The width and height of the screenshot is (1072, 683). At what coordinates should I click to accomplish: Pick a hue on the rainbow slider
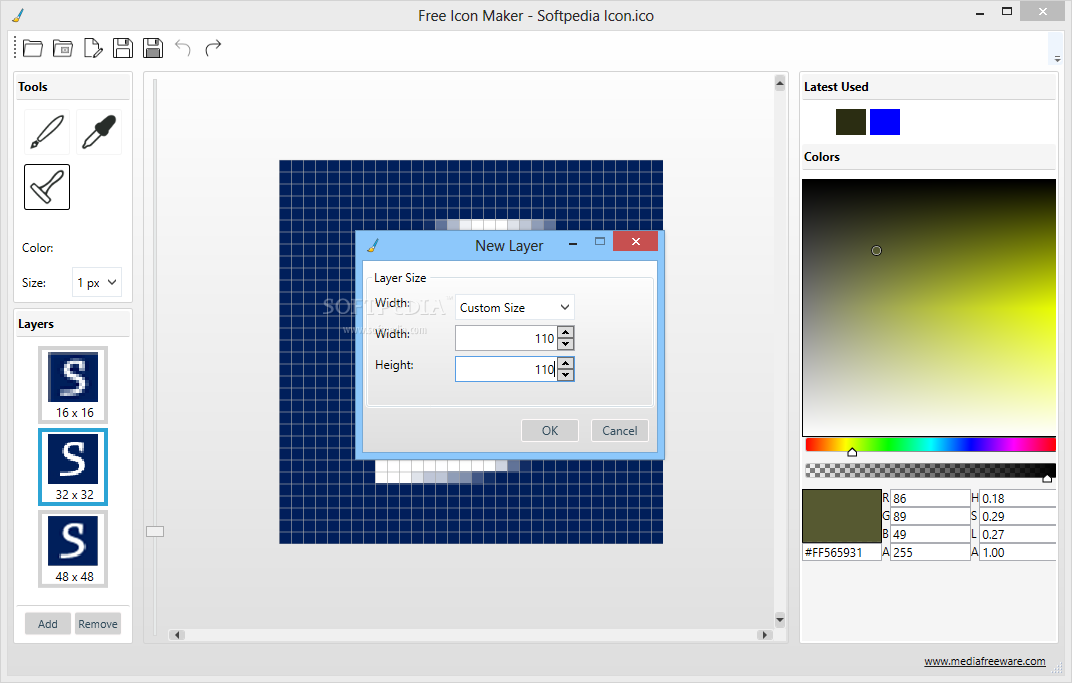click(929, 443)
